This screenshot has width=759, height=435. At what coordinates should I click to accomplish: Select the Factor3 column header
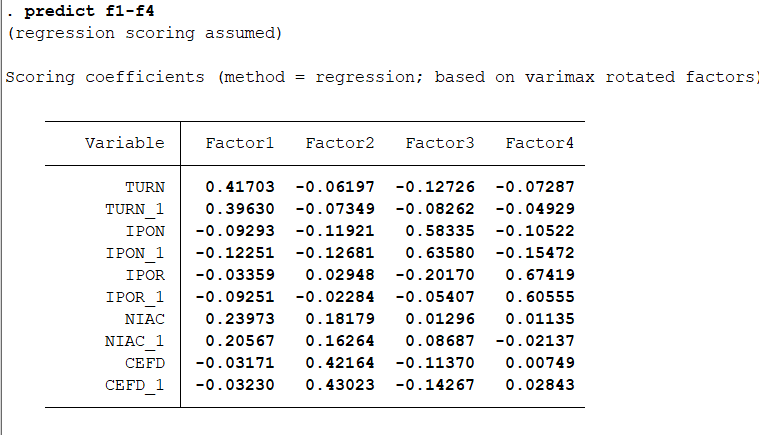tap(440, 143)
